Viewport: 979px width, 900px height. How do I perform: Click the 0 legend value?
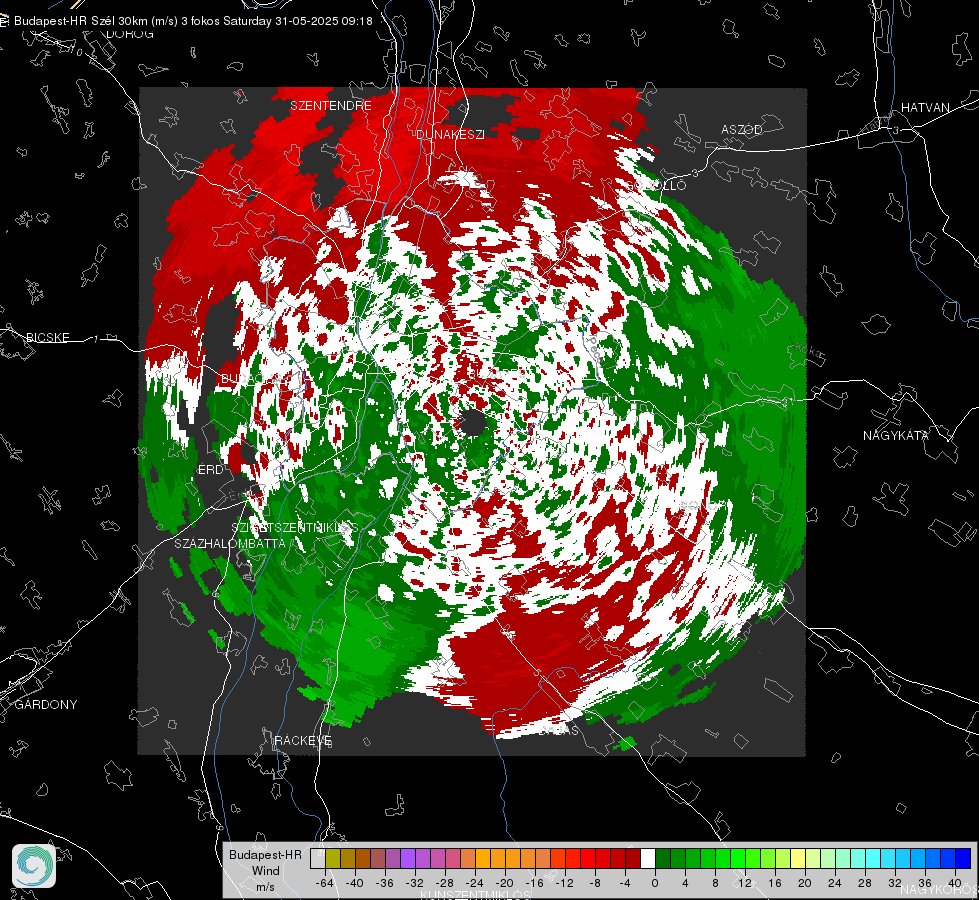click(655, 883)
